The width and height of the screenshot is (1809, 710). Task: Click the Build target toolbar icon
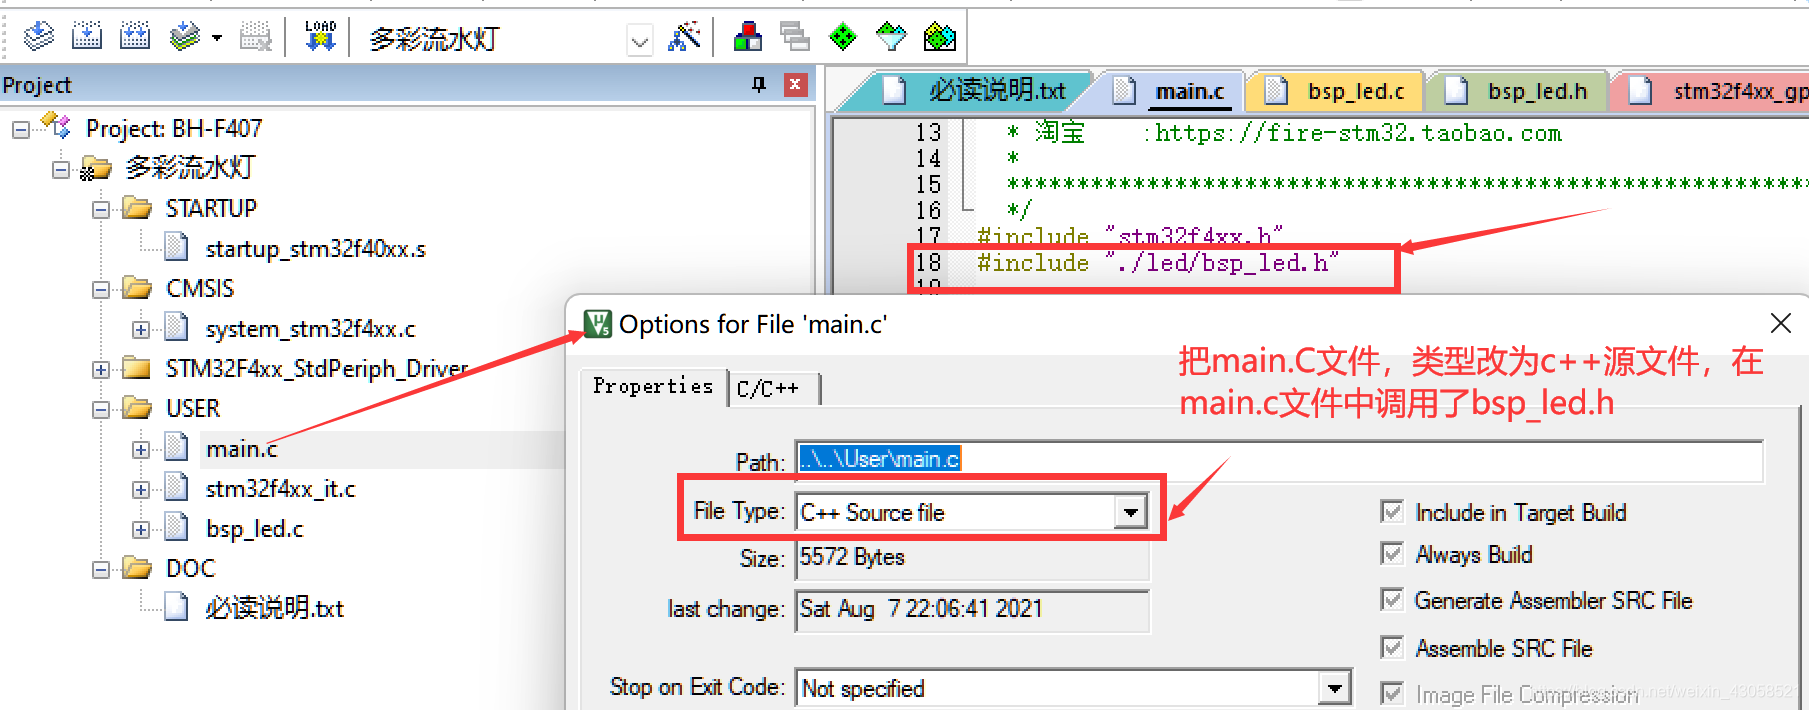point(86,37)
